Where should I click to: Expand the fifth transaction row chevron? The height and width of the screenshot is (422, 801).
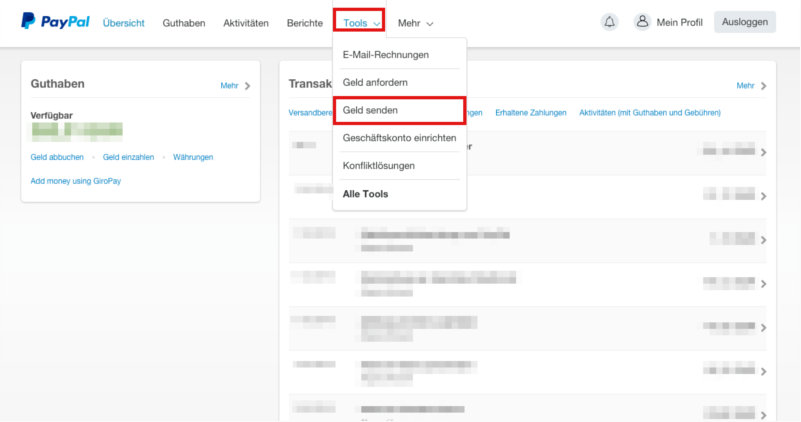click(x=763, y=327)
